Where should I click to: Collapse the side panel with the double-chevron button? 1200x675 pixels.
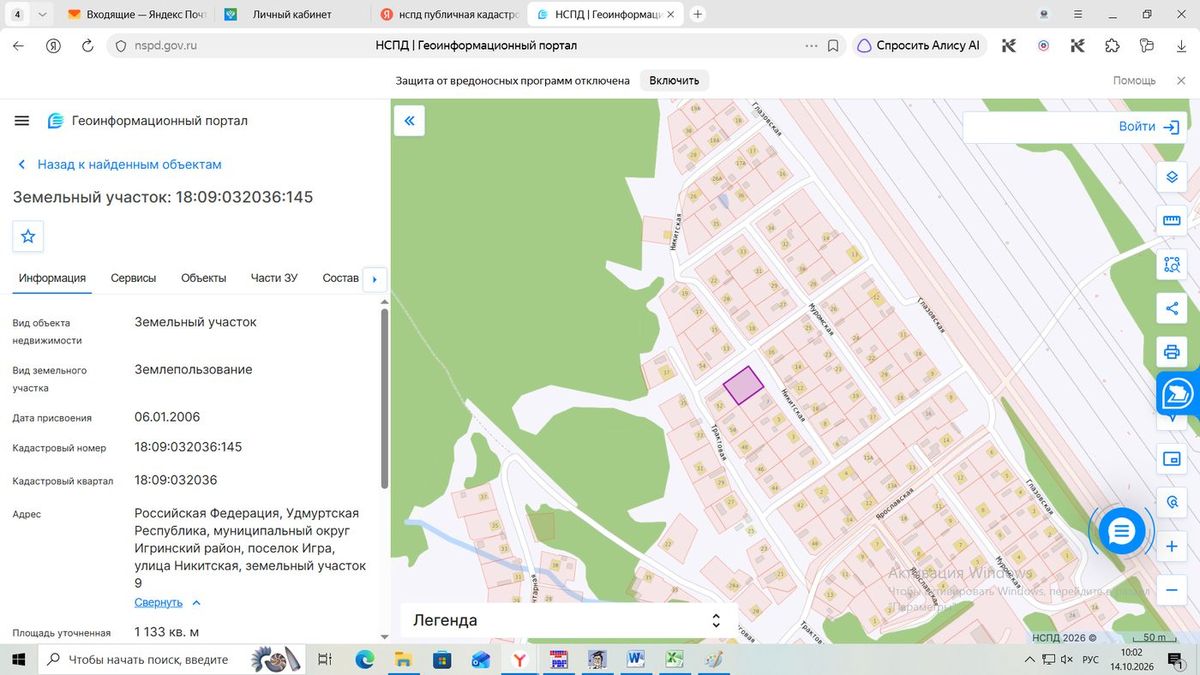tap(409, 121)
